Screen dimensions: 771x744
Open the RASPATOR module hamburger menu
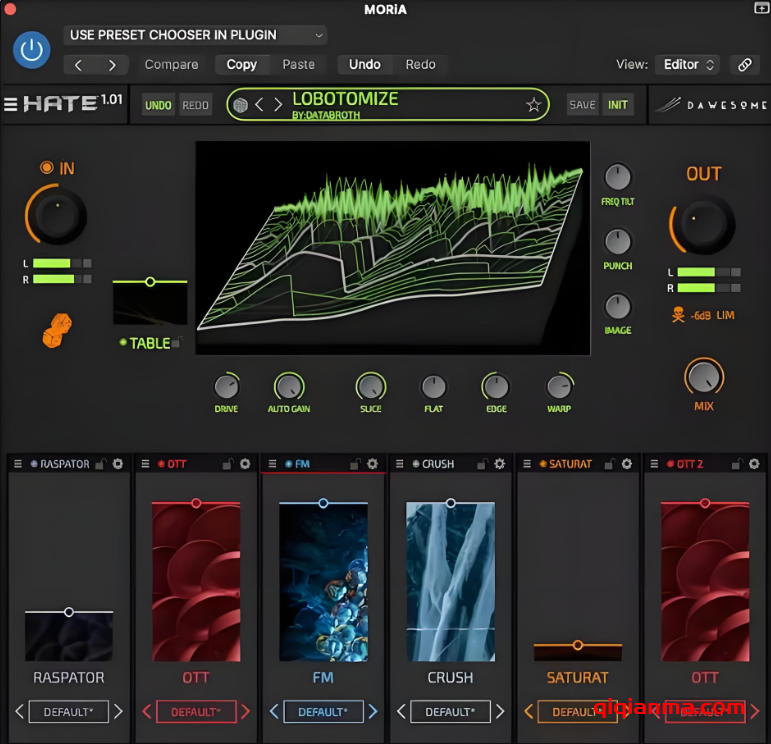(x=18, y=464)
